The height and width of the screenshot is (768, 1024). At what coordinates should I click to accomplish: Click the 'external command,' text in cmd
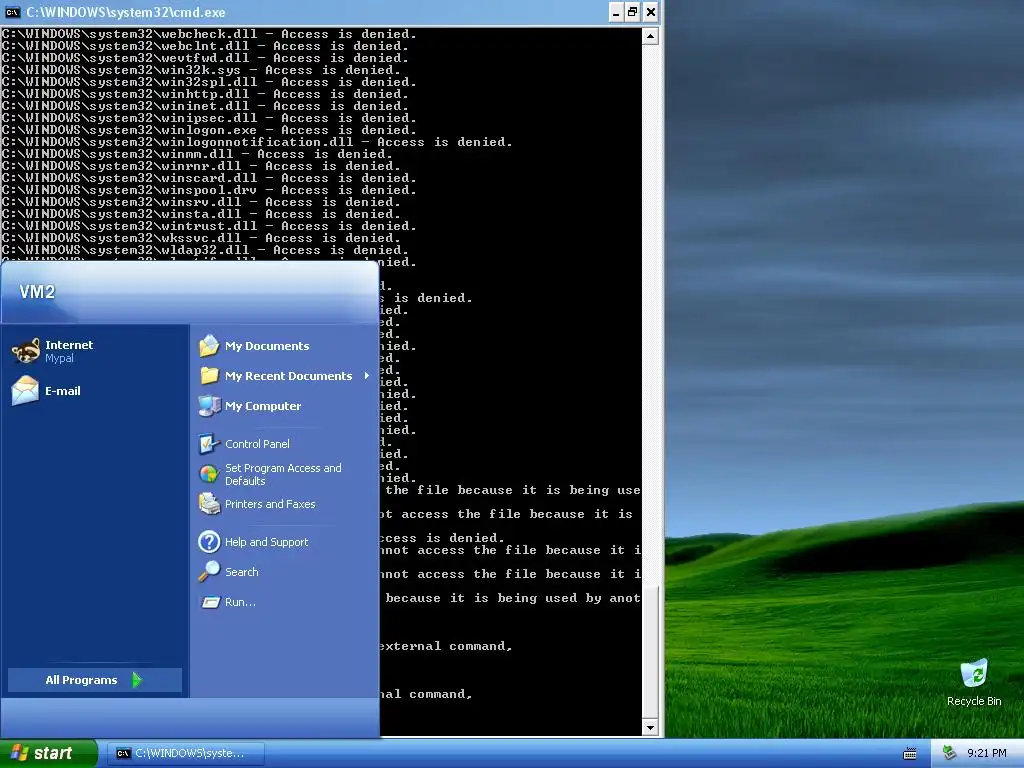[446, 646]
